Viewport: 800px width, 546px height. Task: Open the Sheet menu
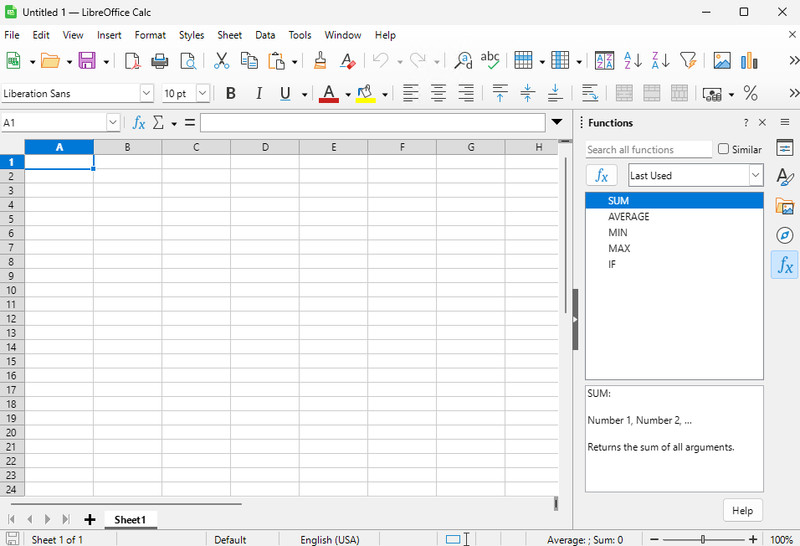[230, 35]
